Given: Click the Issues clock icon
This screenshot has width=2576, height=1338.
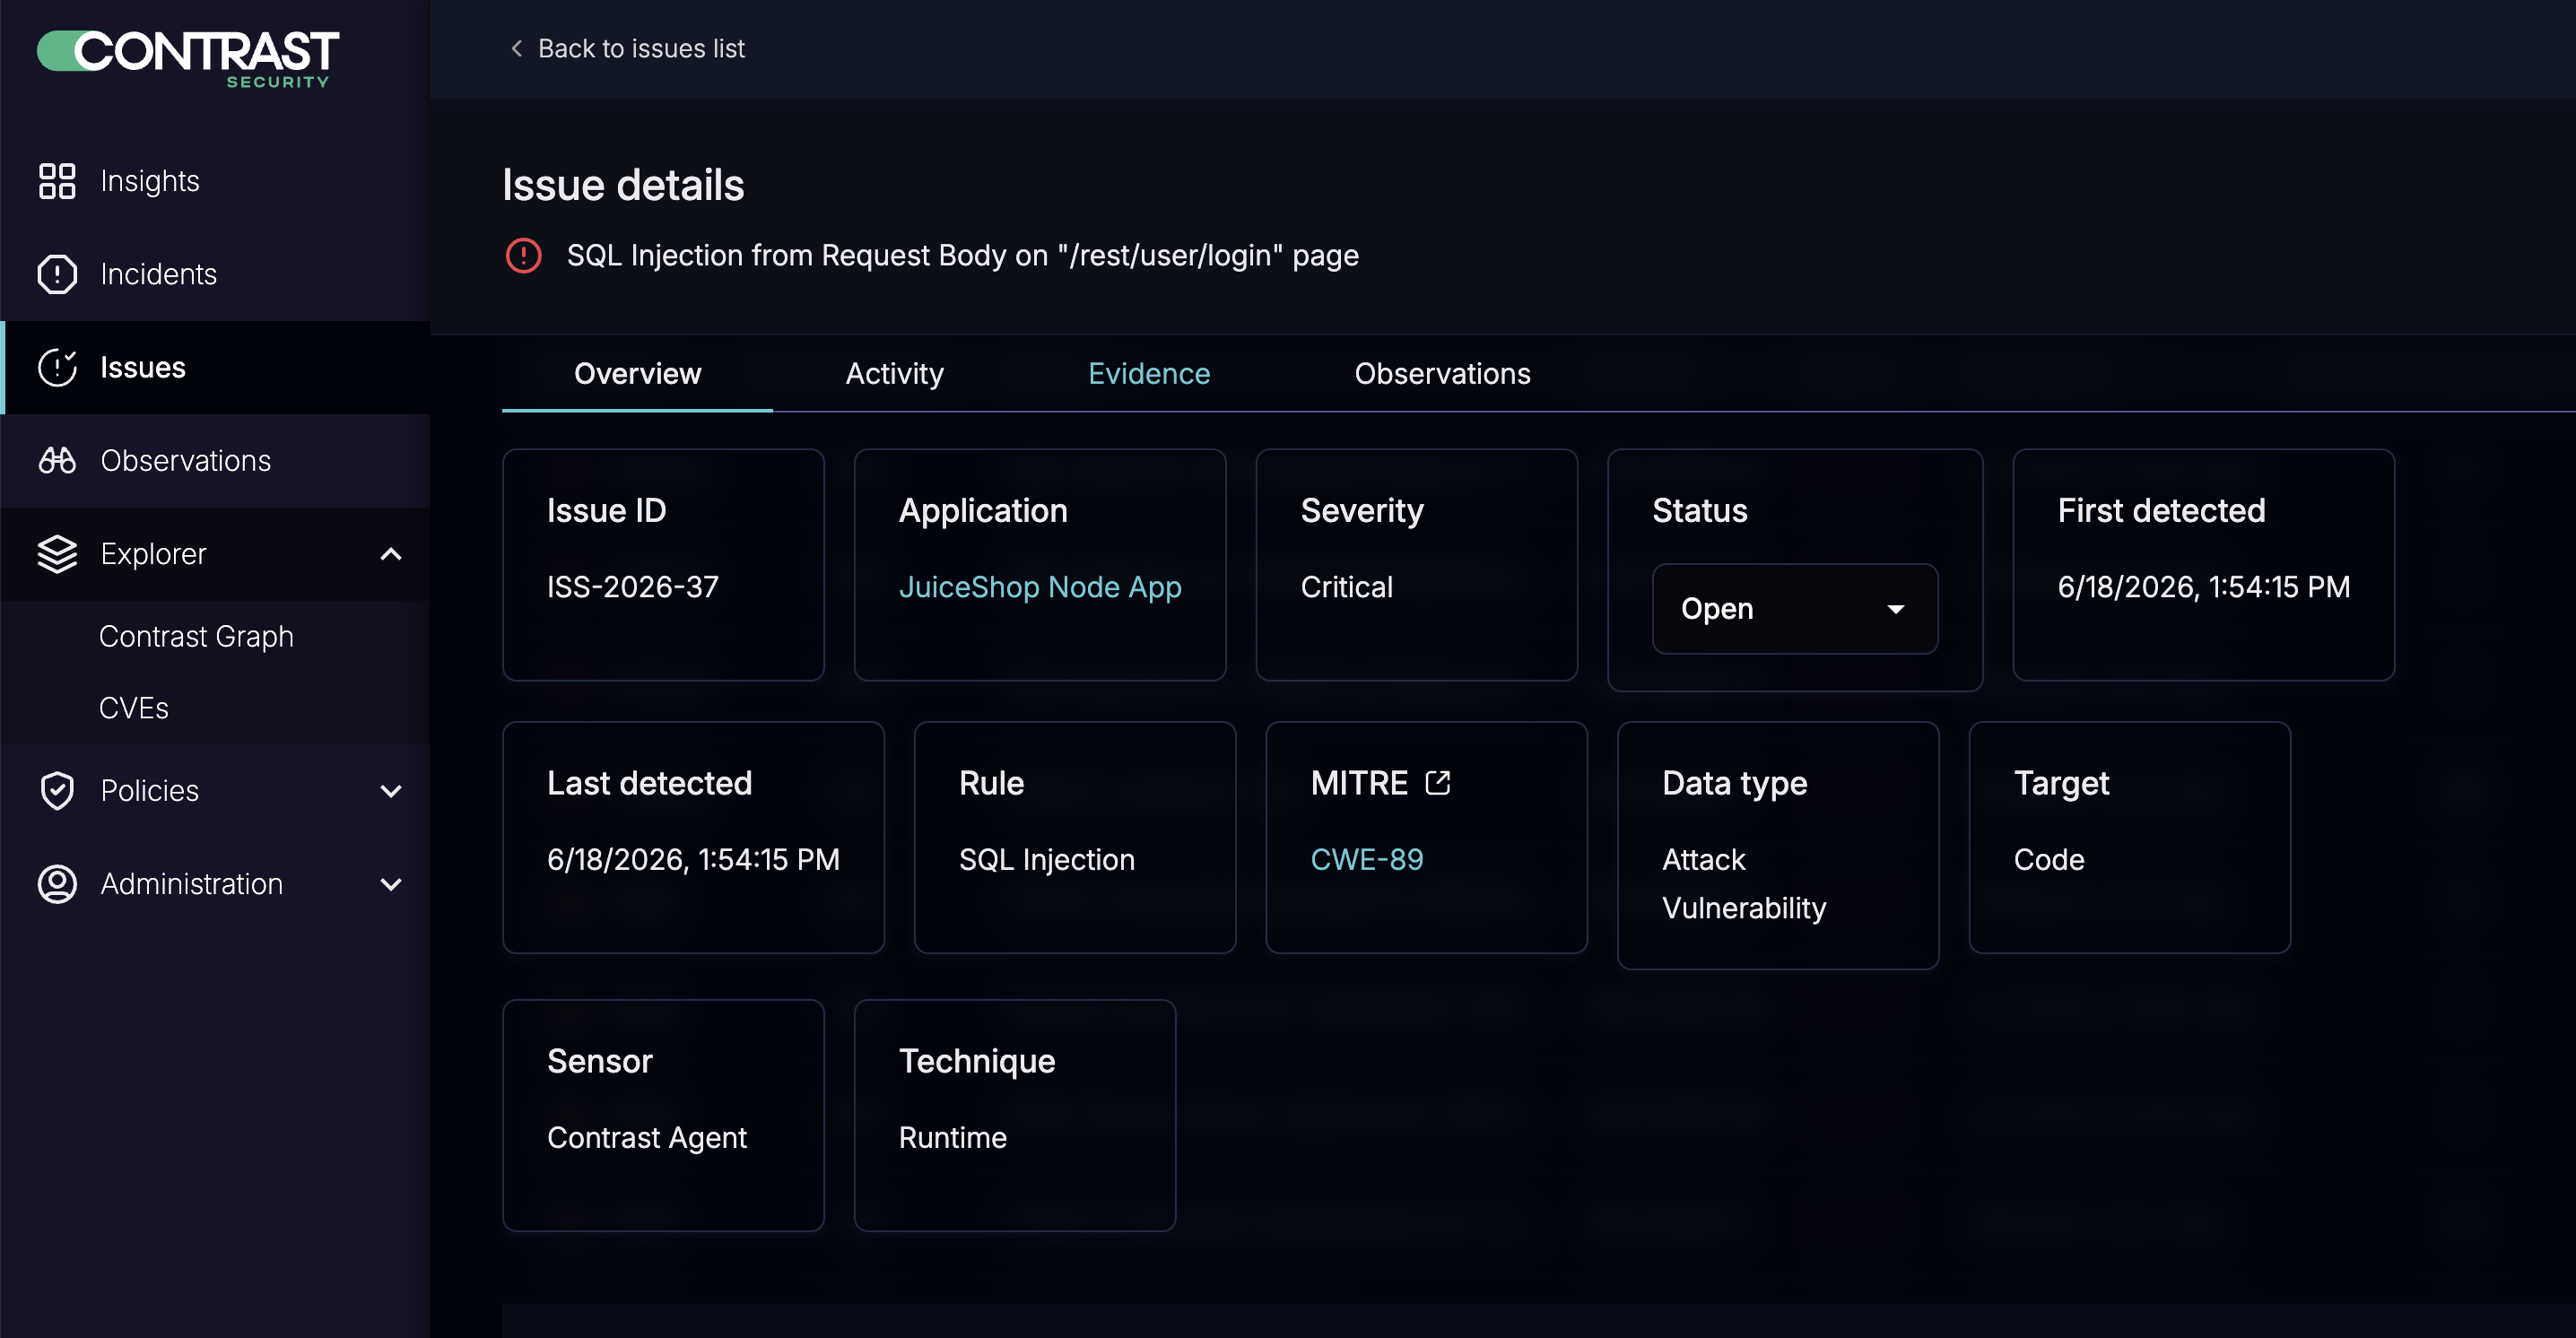Looking at the screenshot, I should click(57, 367).
